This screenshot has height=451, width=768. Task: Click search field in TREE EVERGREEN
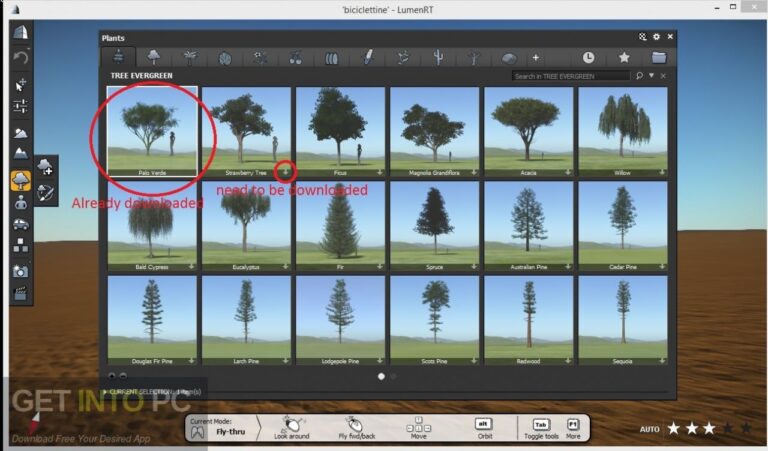571,76
